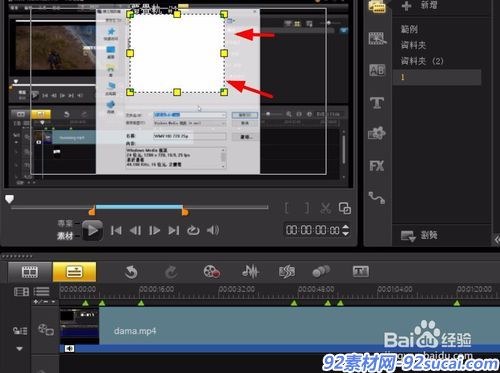500x373 pixels.
Task: Open the Graphic library icon
Action: (x=377, y=133)
